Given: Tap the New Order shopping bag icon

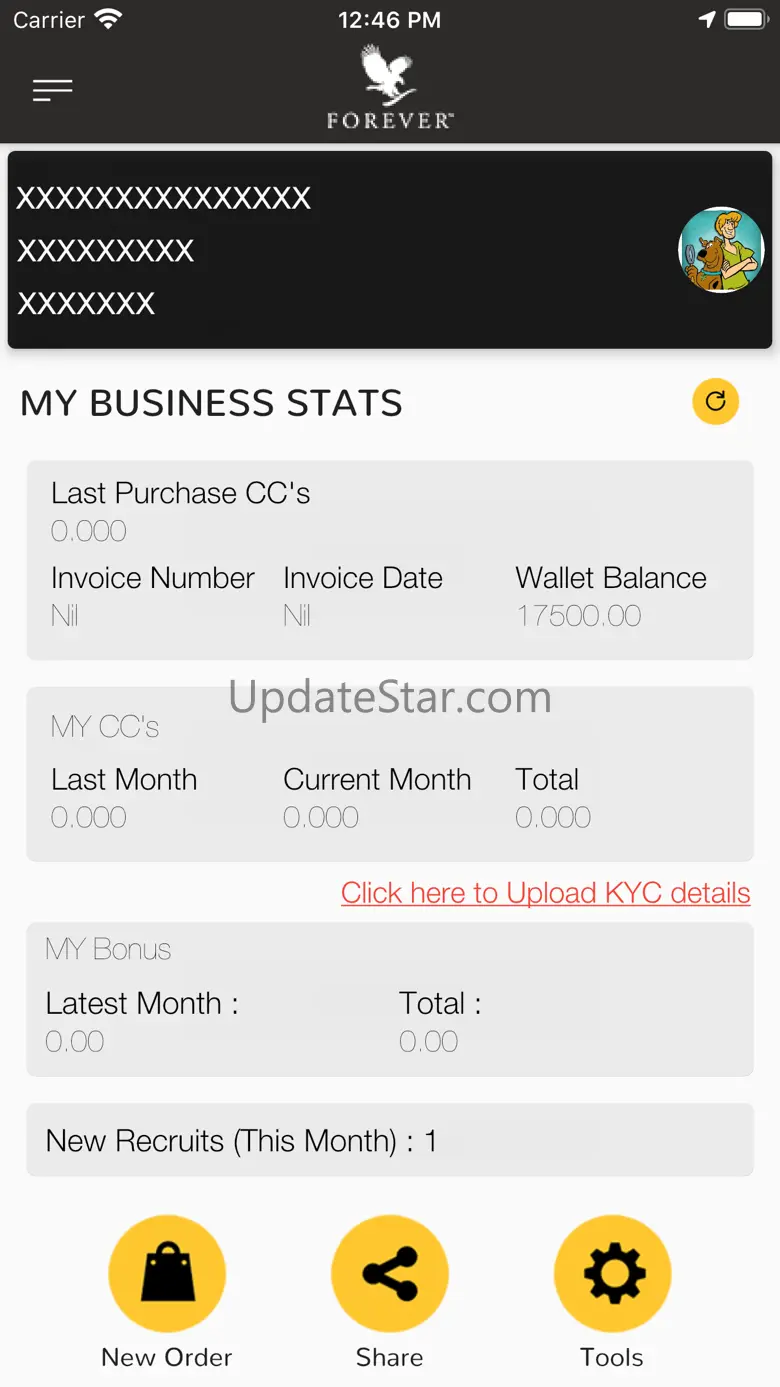Looking at the screenshot, I should (x=167, y=1273).
